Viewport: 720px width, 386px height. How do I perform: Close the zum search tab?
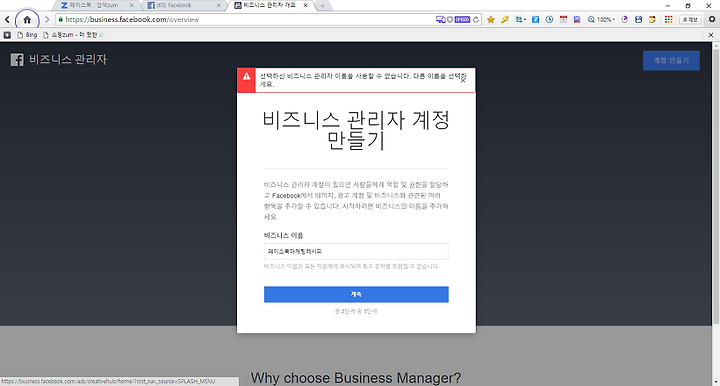click(132, 6)
